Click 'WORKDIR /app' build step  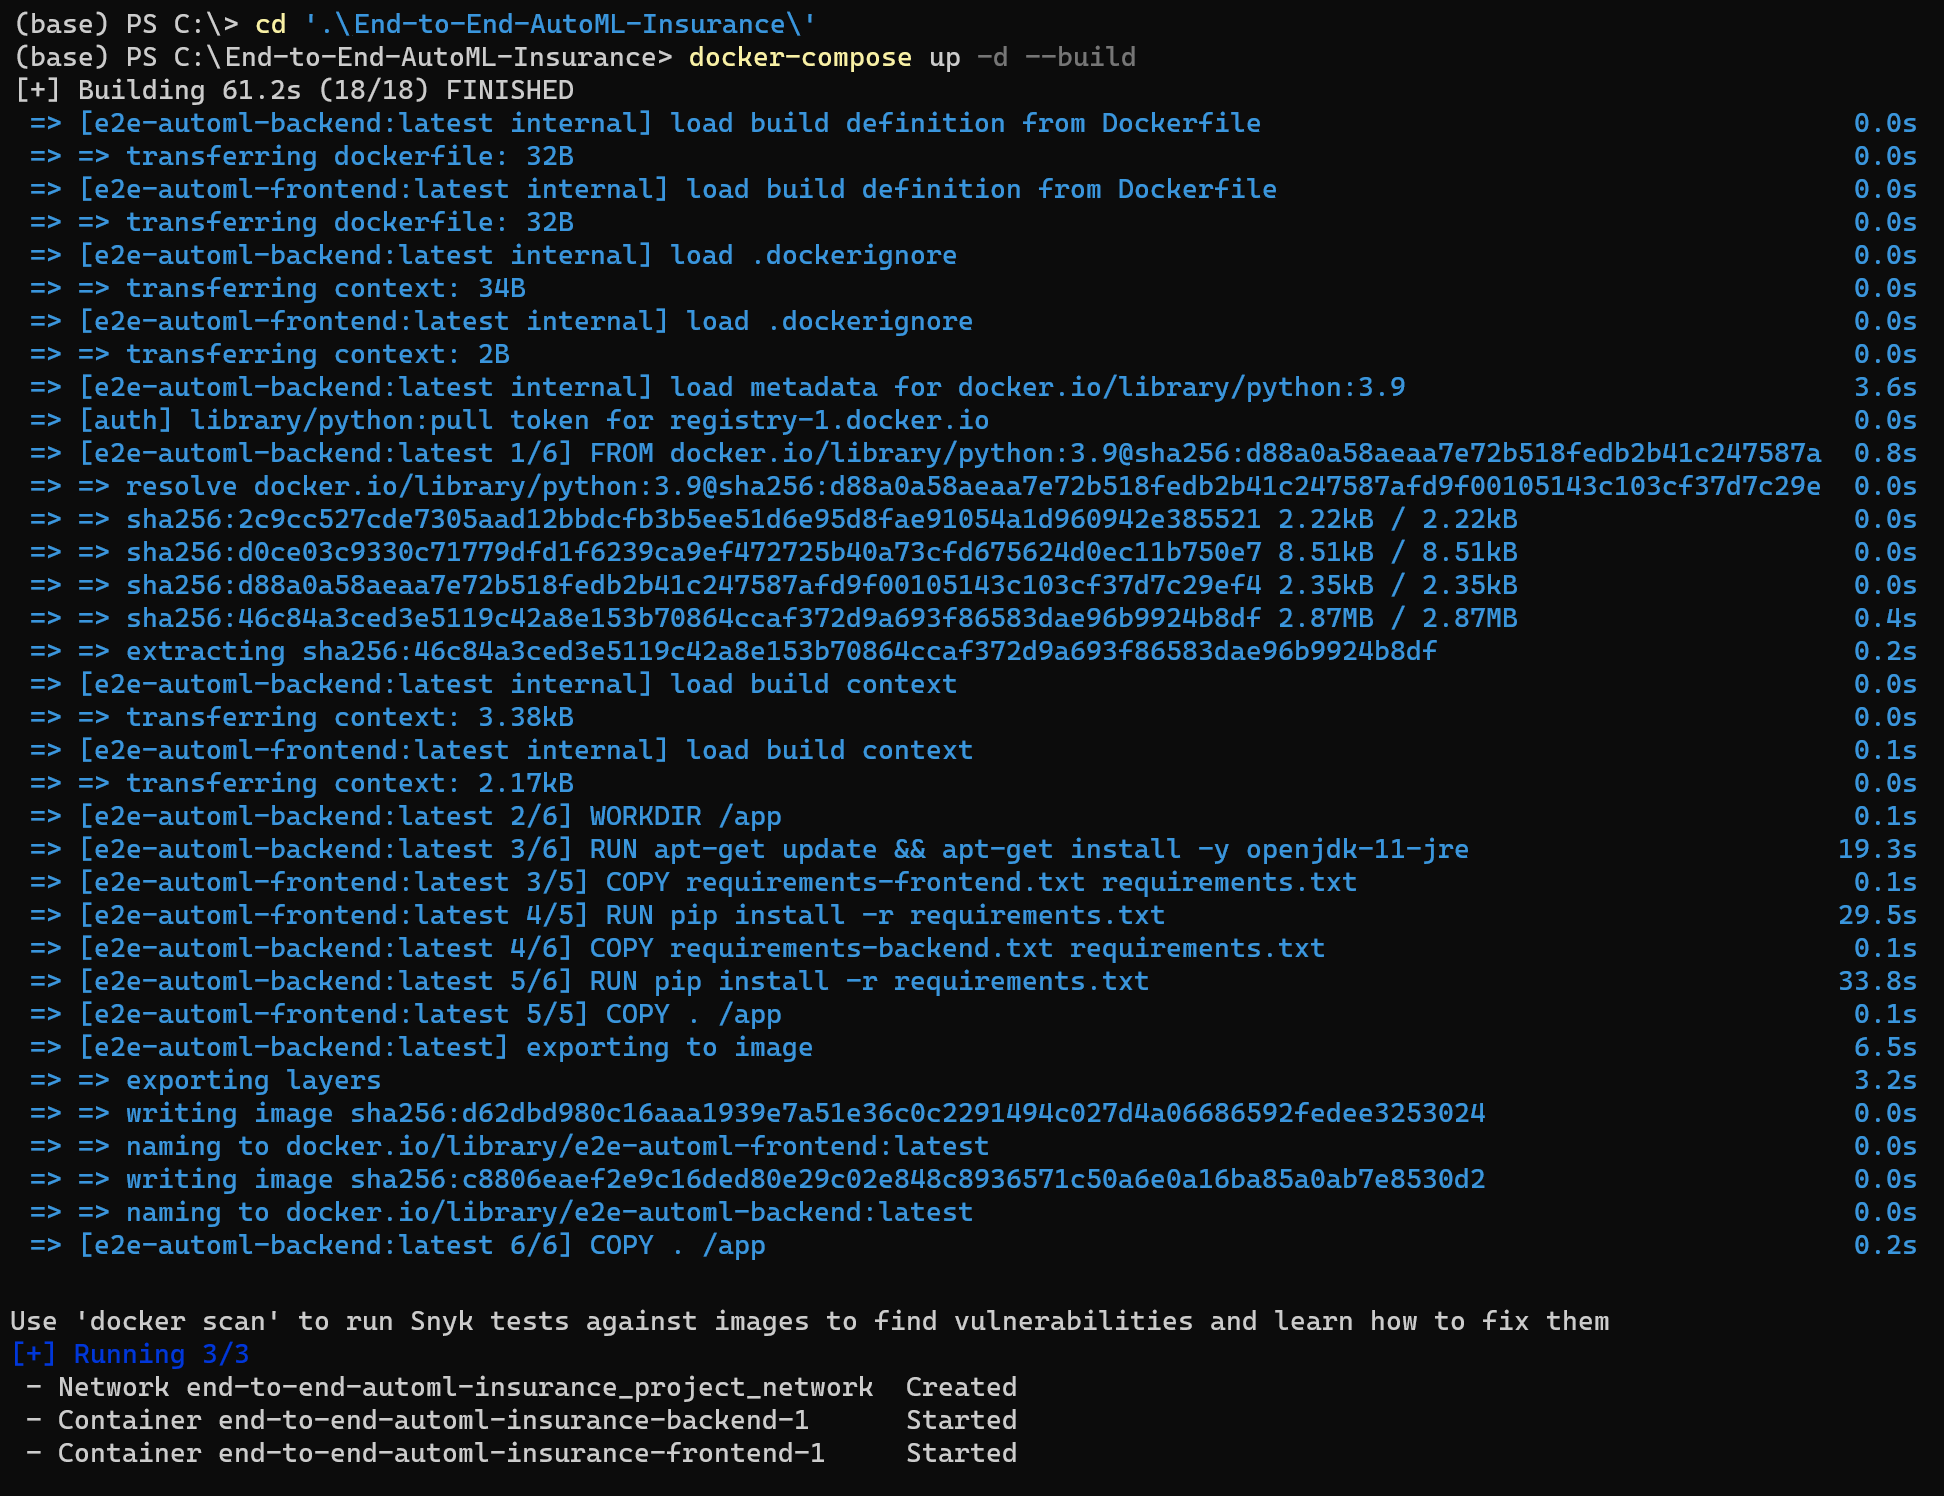pyautogui.click(x=685, y=816)
